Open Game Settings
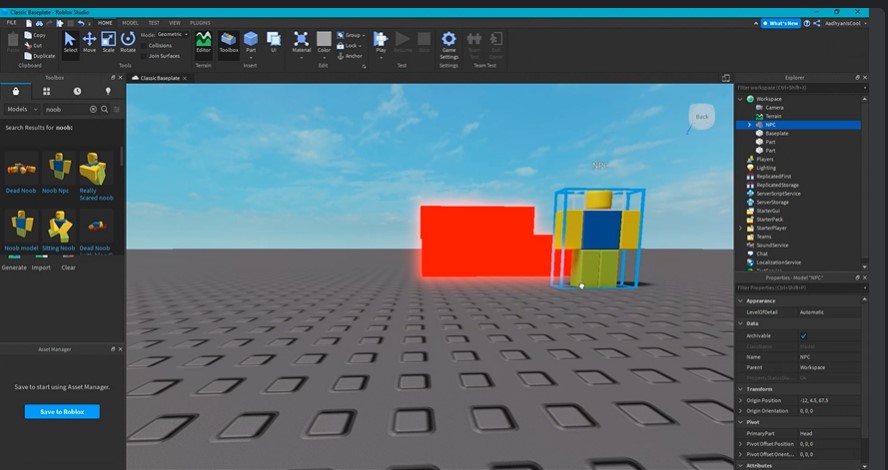Image resolution: width=888 pixels, height=470 pixels. 449,42
